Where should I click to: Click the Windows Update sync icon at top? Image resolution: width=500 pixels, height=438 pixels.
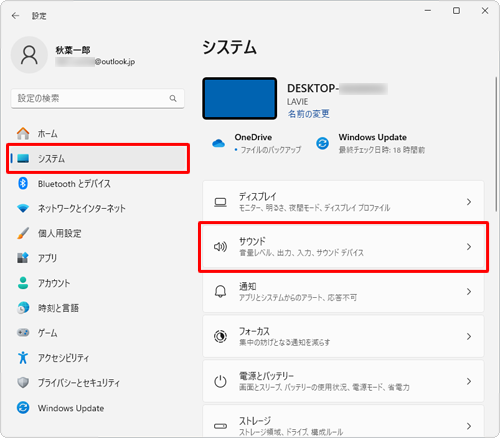(x=322, y=143)
